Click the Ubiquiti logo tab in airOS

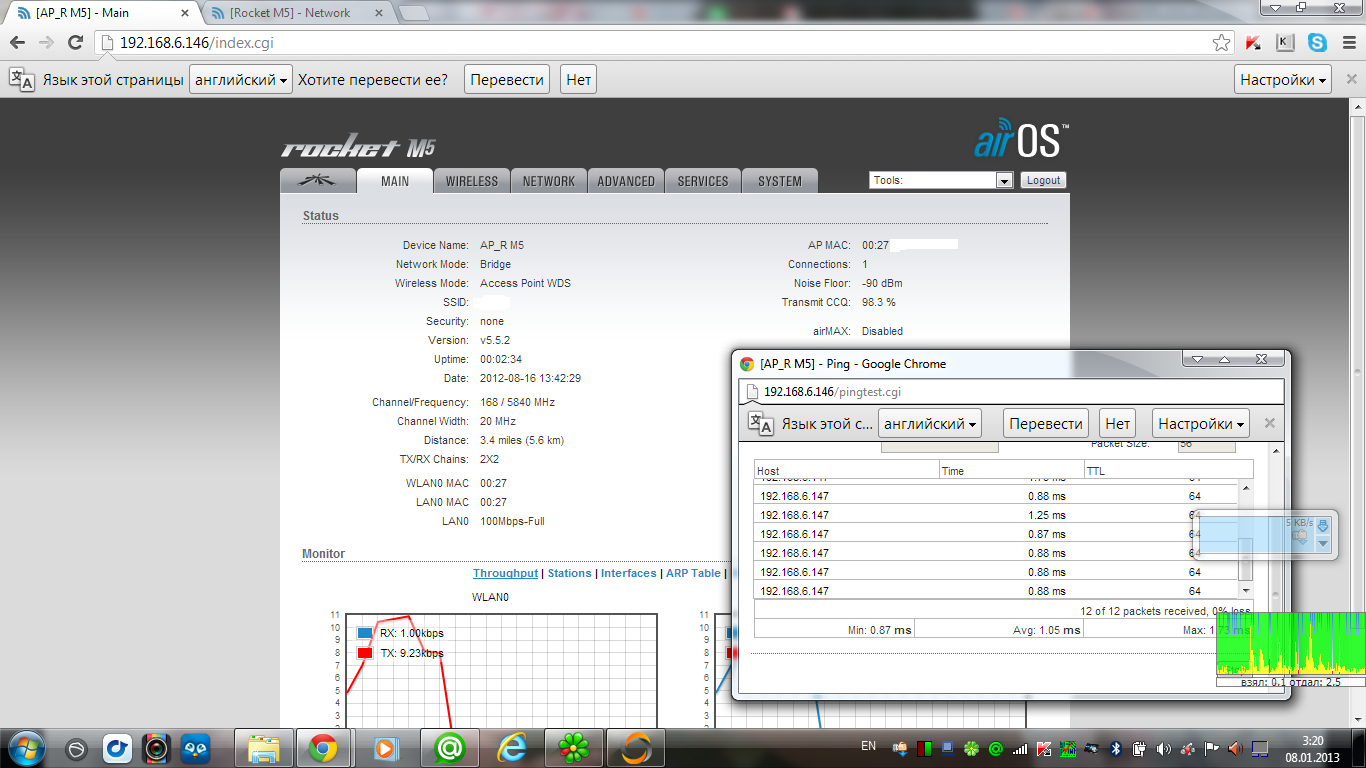coord(318,181)
